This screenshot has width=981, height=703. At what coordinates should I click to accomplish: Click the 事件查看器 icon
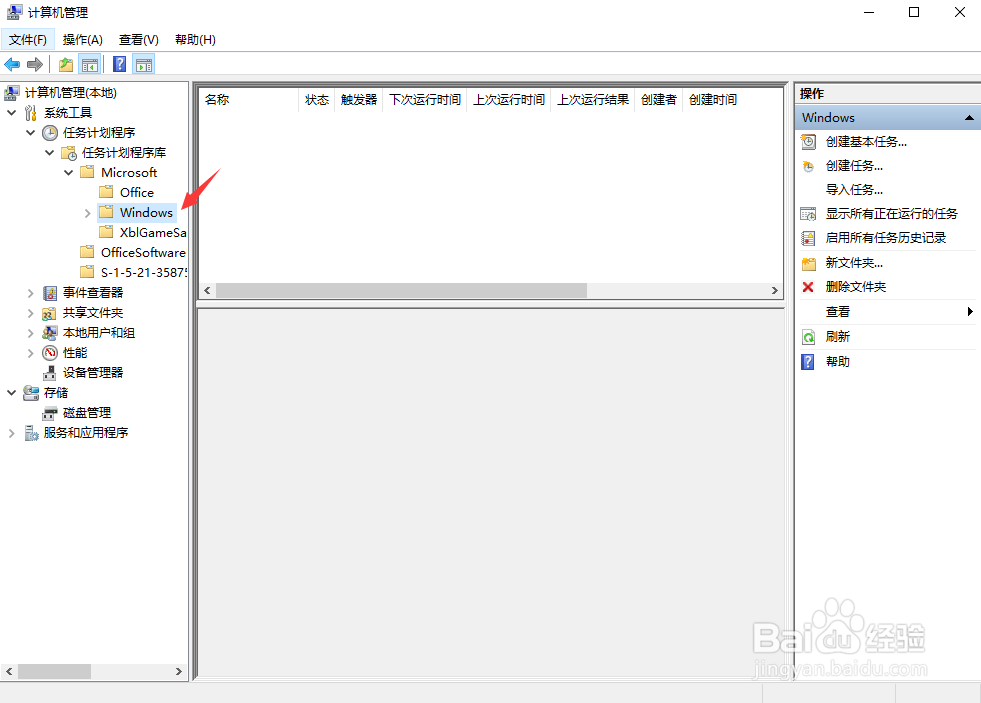[x=50, y=293]
